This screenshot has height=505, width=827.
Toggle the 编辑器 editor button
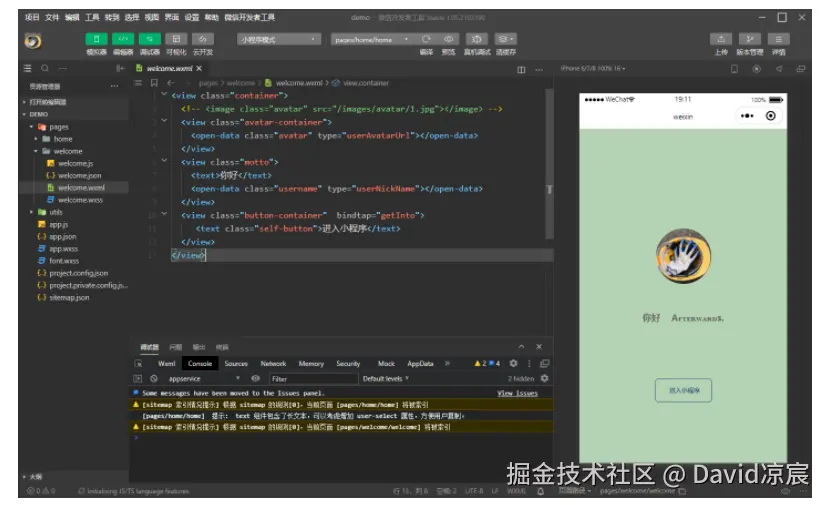[123, 39]
